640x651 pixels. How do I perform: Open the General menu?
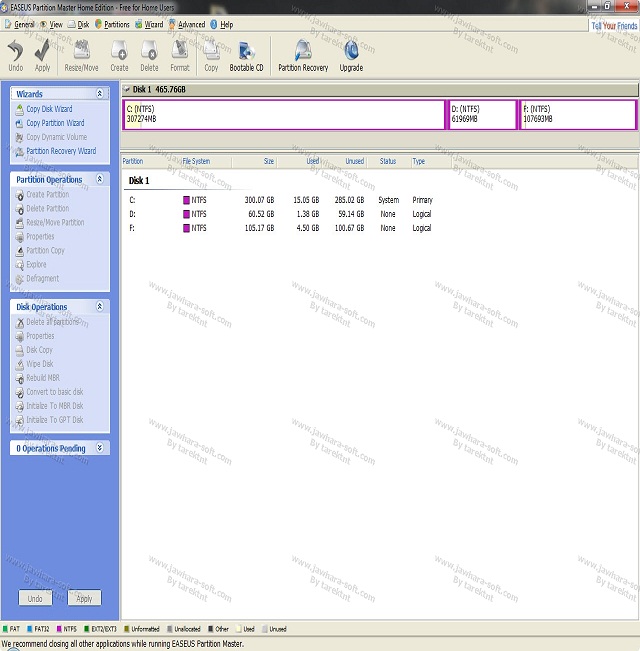pos(20,24)
